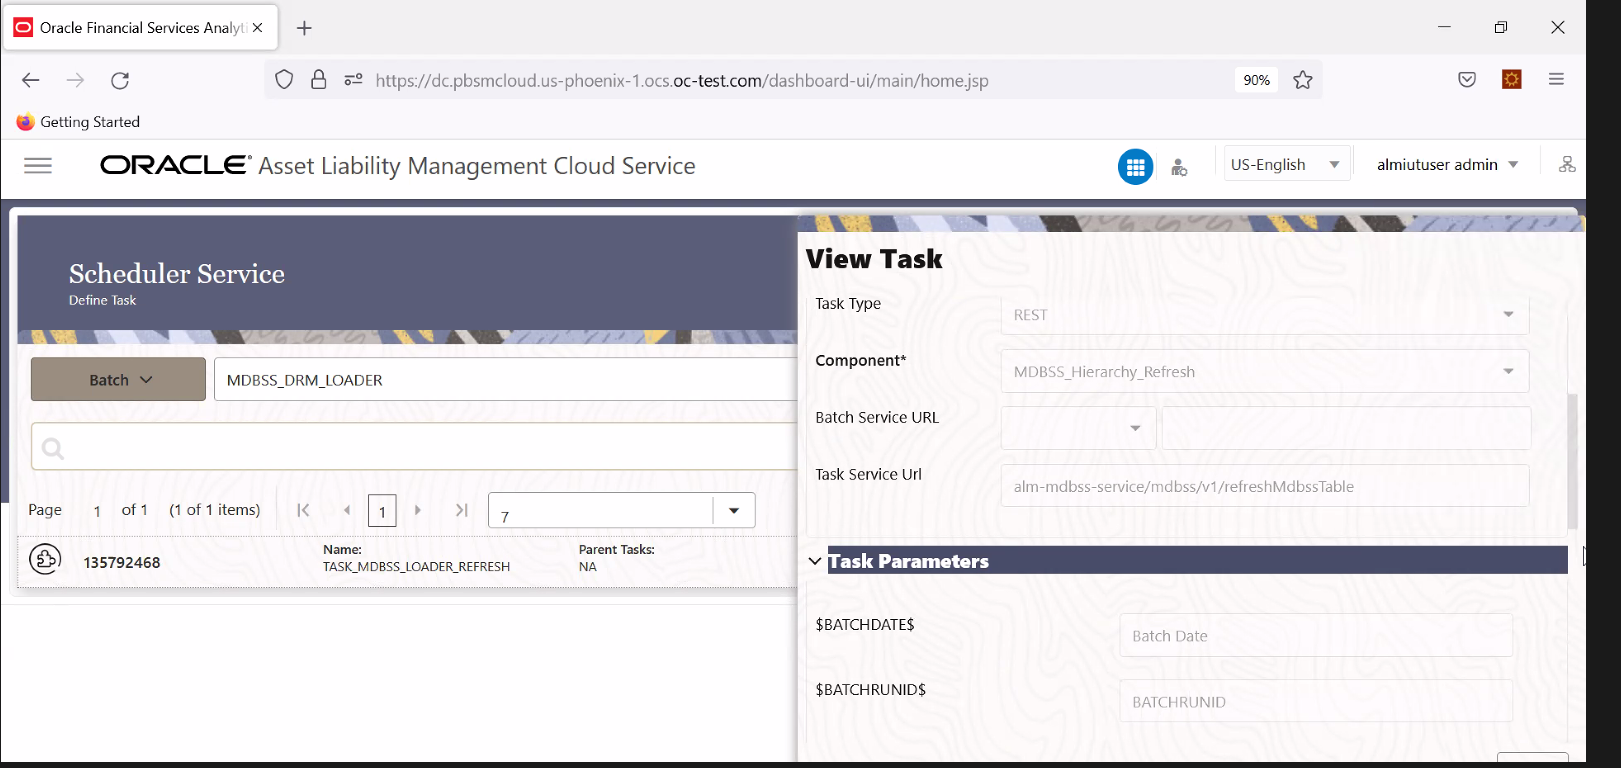Click the 90% zoom level indicator
1621x768 pixels.
click(x=1256, y=80)
